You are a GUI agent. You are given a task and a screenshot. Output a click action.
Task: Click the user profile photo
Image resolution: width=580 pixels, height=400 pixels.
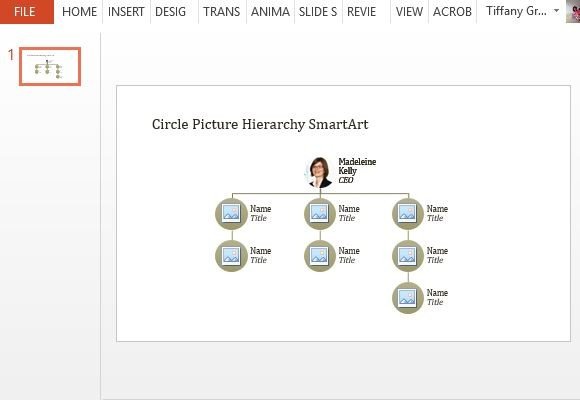coord(573,11)
